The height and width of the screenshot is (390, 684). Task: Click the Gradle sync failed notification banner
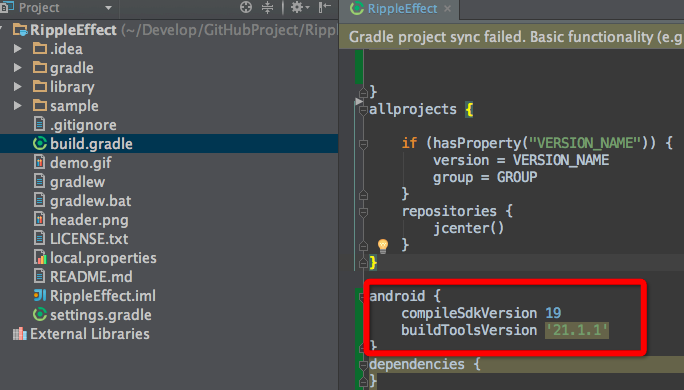[511, 37]
